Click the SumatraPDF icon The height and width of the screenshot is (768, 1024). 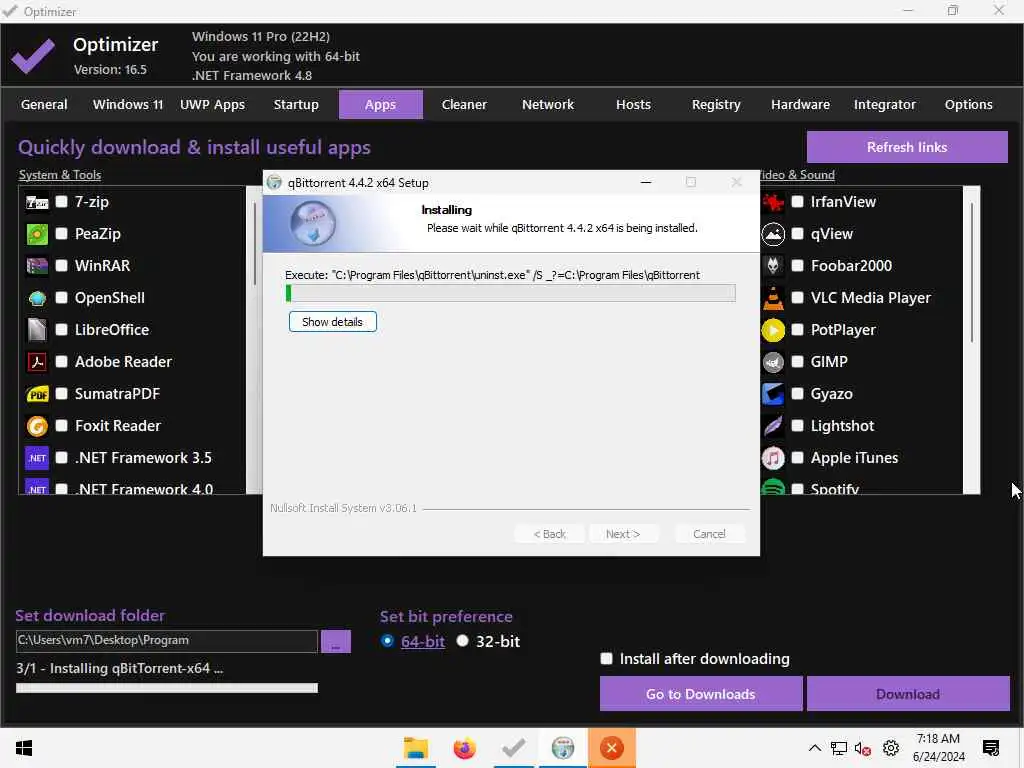tap(37, 394)
